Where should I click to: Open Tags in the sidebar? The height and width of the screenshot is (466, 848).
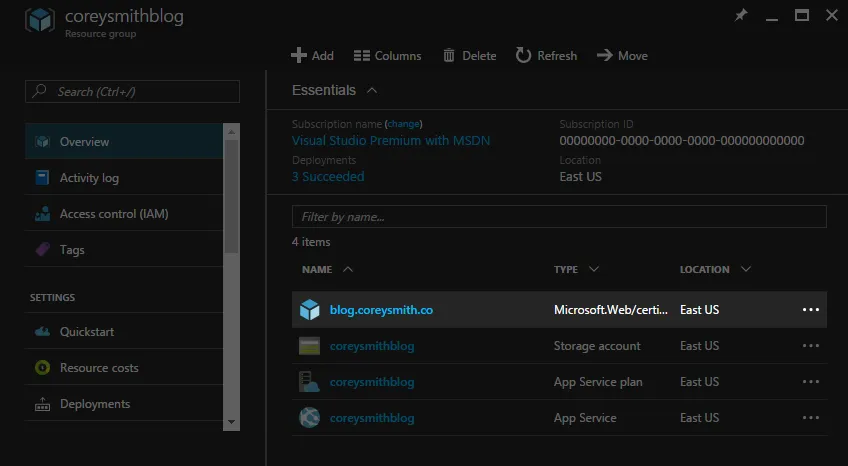tap(124, 249)
